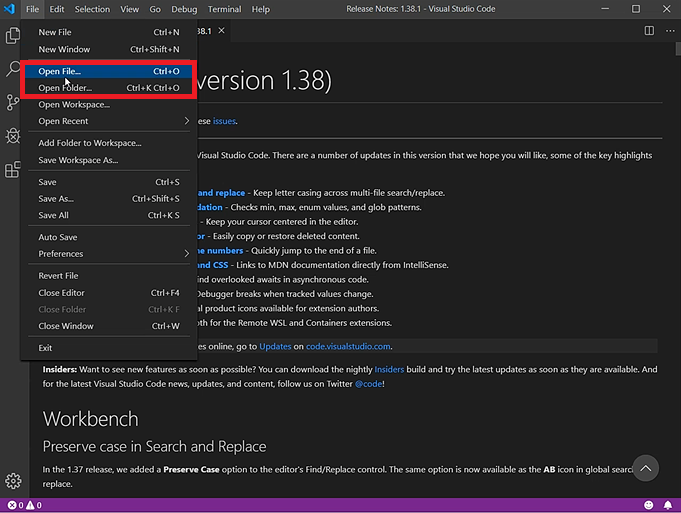Open the View menu
Screen dimensions: 681x513
(x=129, y=9)
